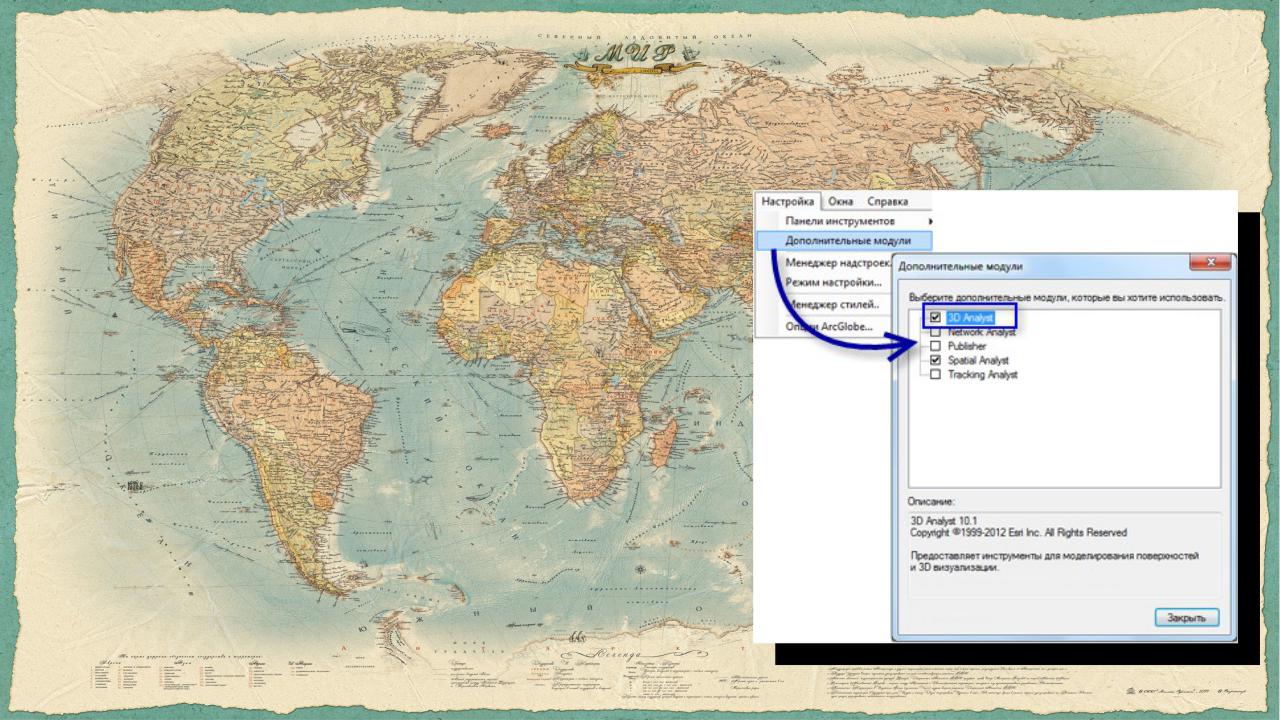Uncheck the Spatial Analyst checkbox
Viewport: 1280px width, 720px height.
click(x=935, y=360)
